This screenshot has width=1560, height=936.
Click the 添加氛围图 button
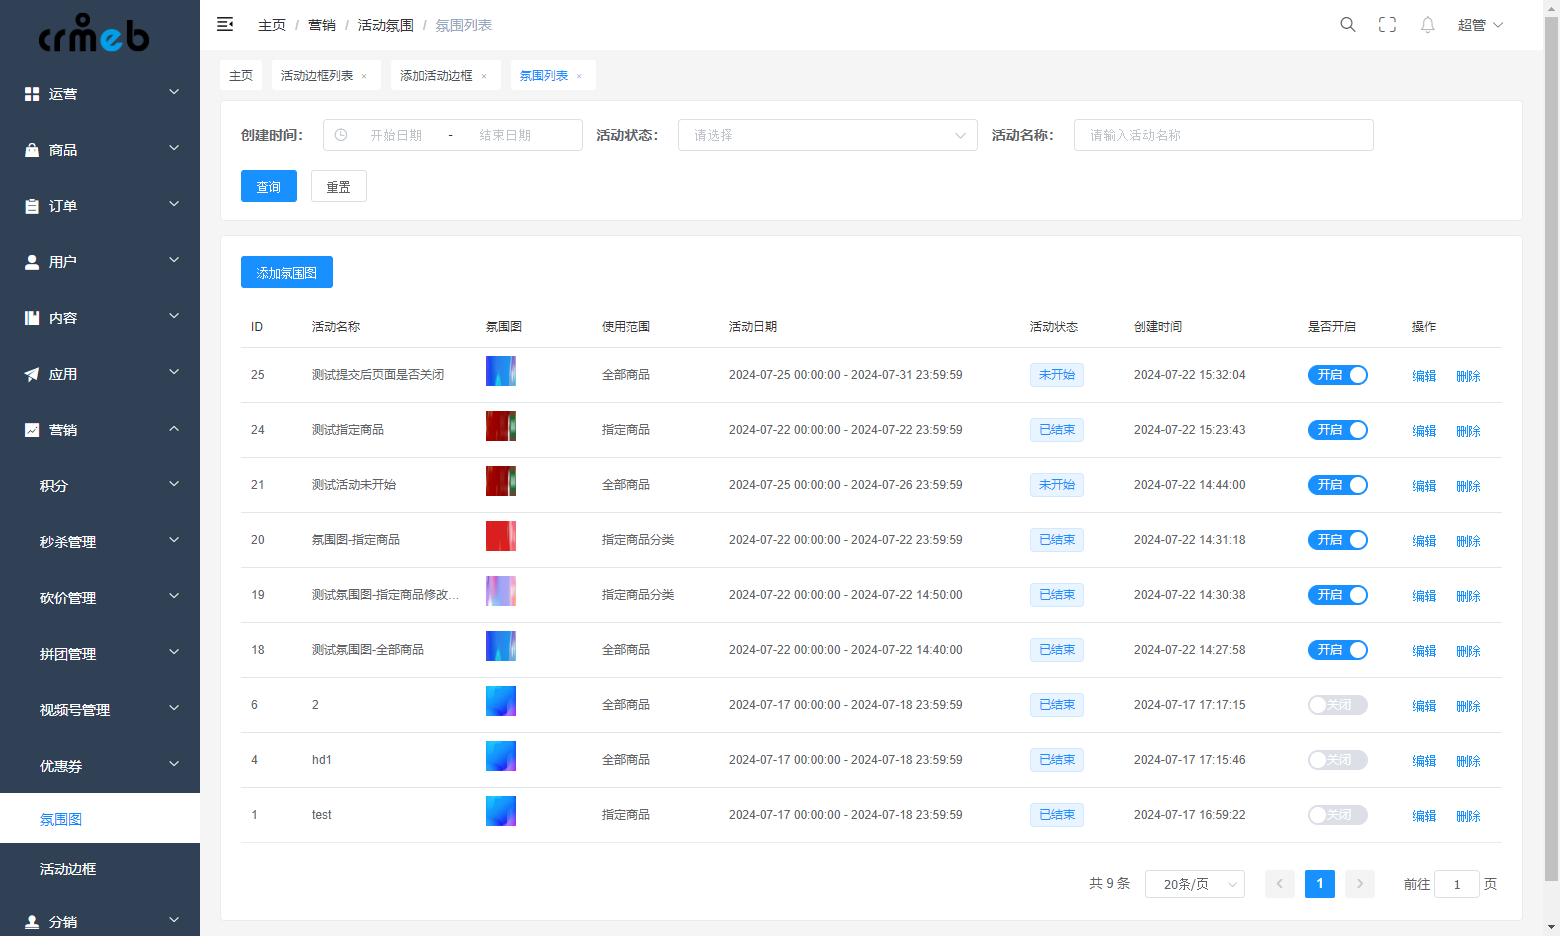(287, 272)
